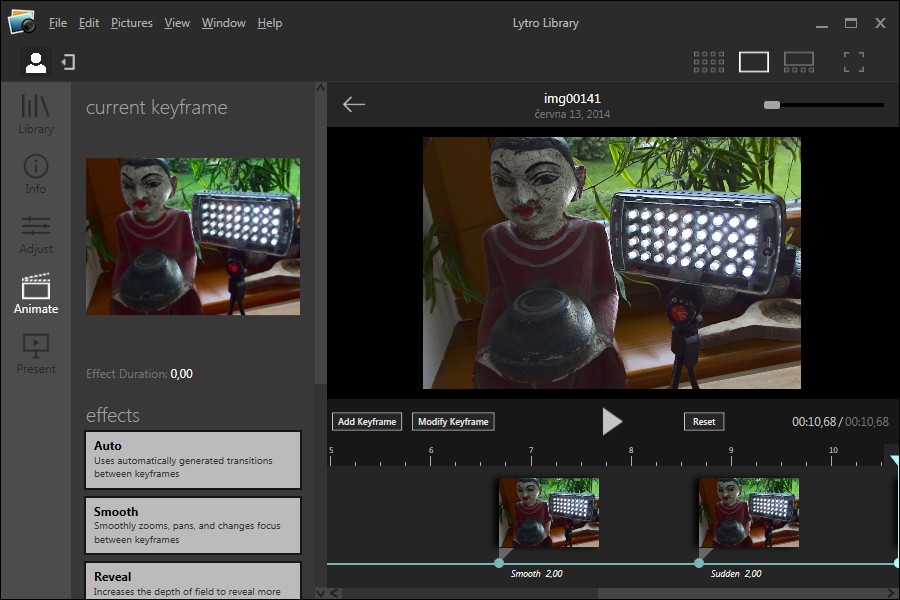Open the View menu
This screenshot has height=600, width=900.
click(x=177, y=23)
